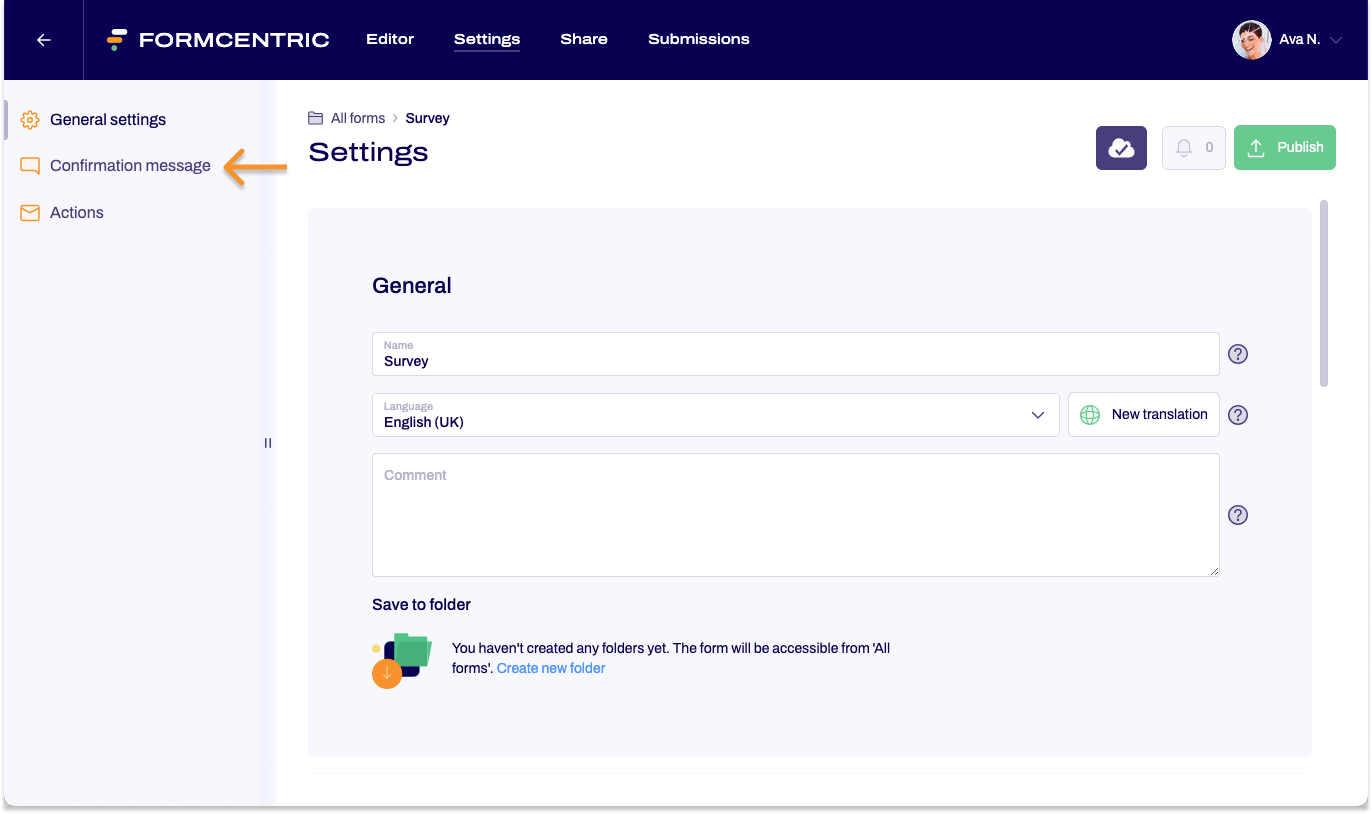The height and width of the screenshot is (814, 1372).
Task: Expand the user menu chevron
Action: tap(1336, 40)
